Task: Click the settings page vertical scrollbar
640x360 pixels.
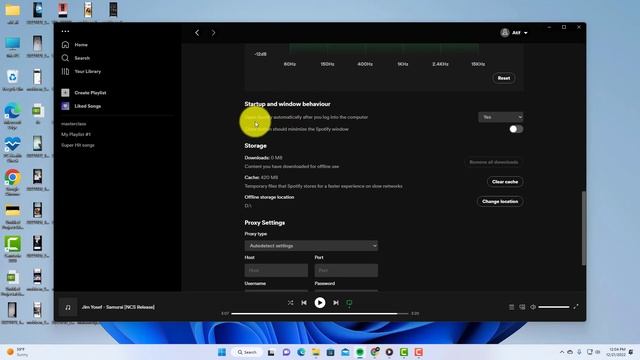Action: click(584, 228)
